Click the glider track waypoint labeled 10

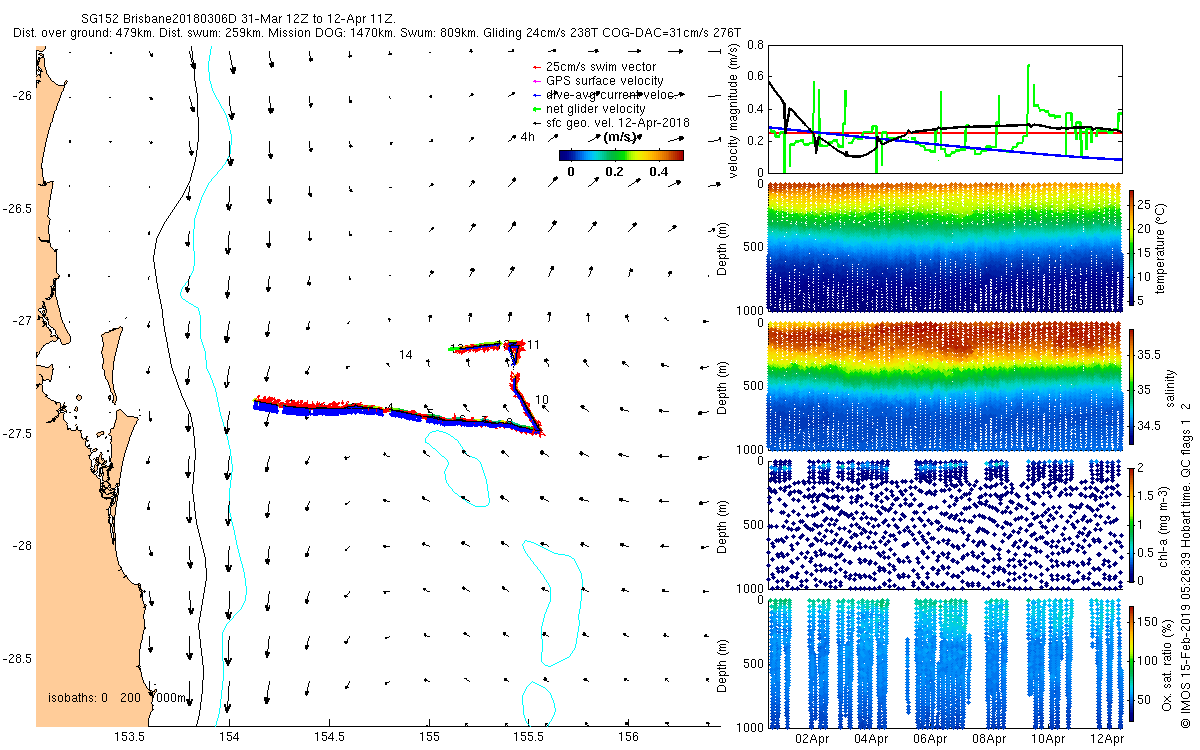click(x=542, y=400)
